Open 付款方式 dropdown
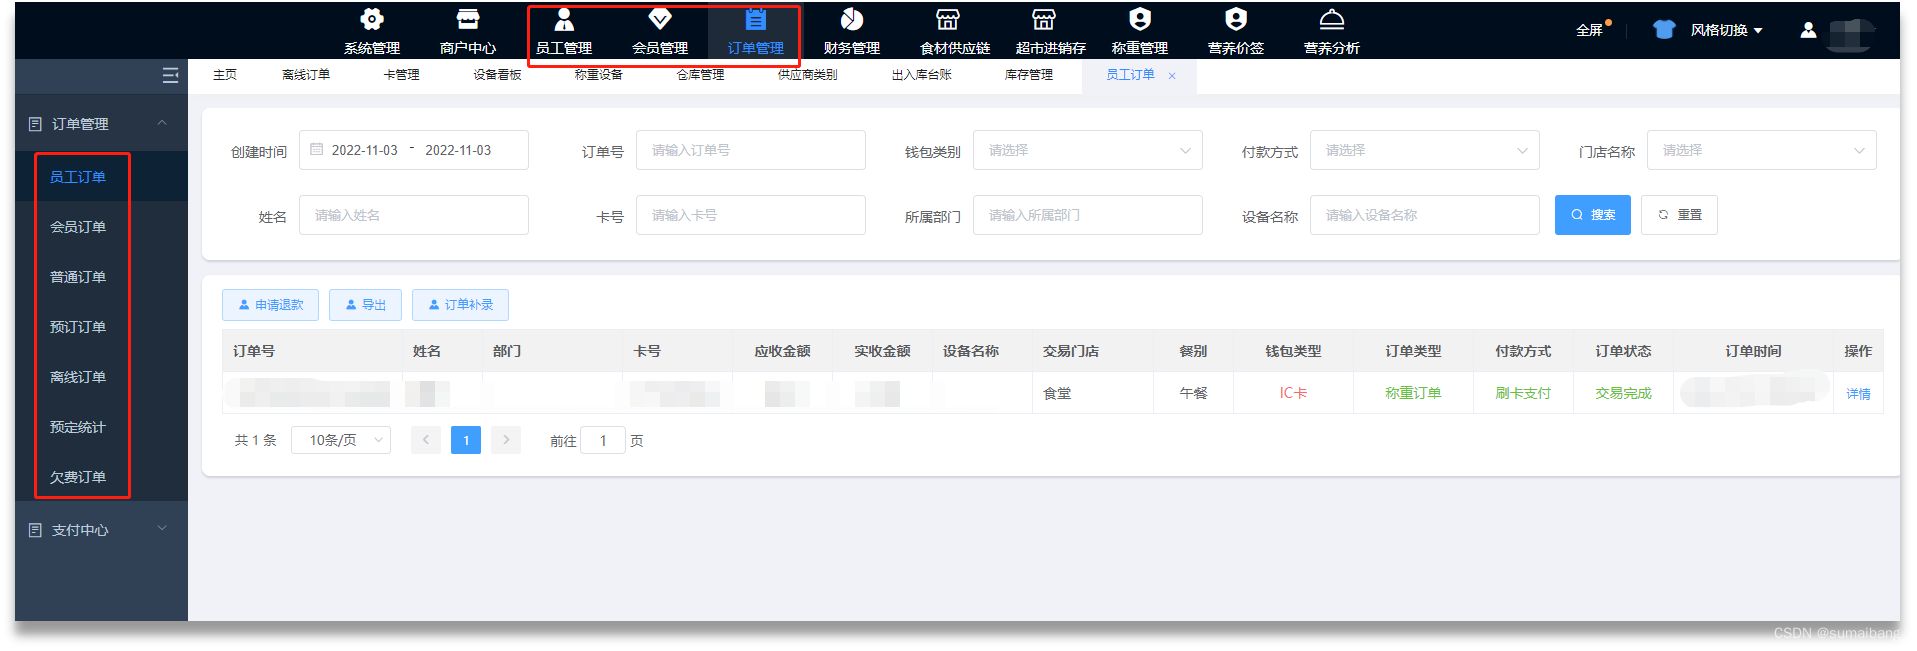The width and height of the screenshot is (1917, 651). coord(1425,150)
